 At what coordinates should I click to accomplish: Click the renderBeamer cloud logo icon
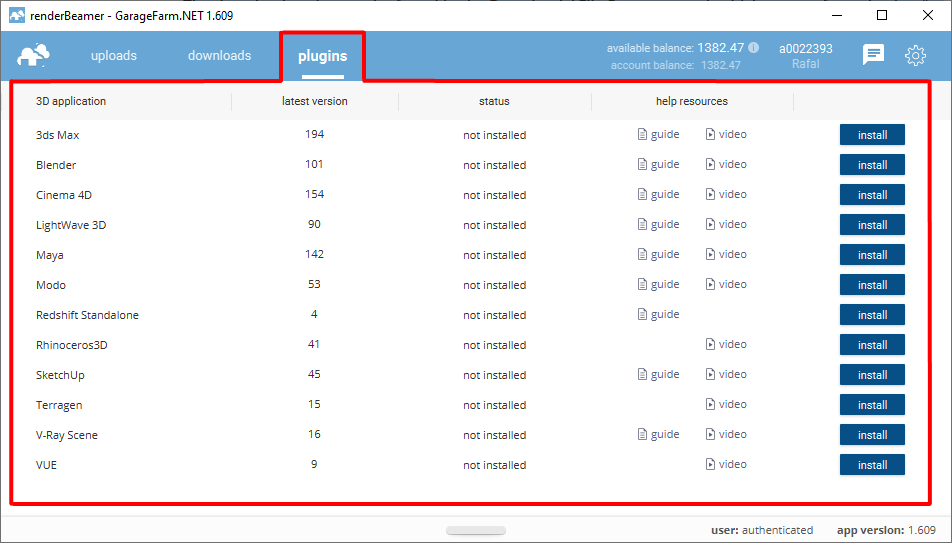pyautogui.click(x=33, y=55)
